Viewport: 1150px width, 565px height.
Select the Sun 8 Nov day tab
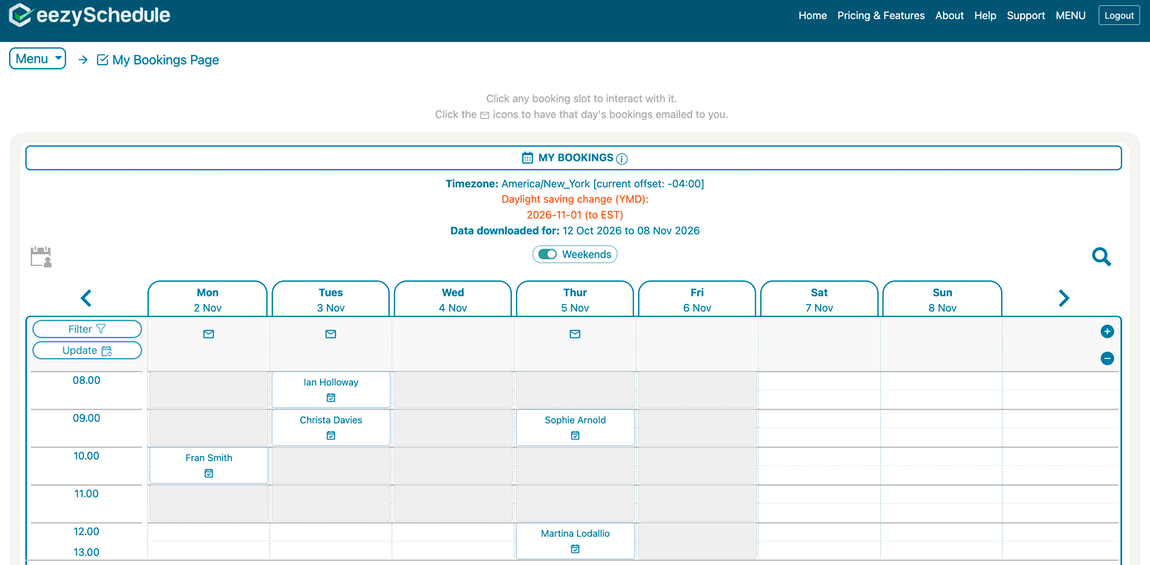click(942, 299)
